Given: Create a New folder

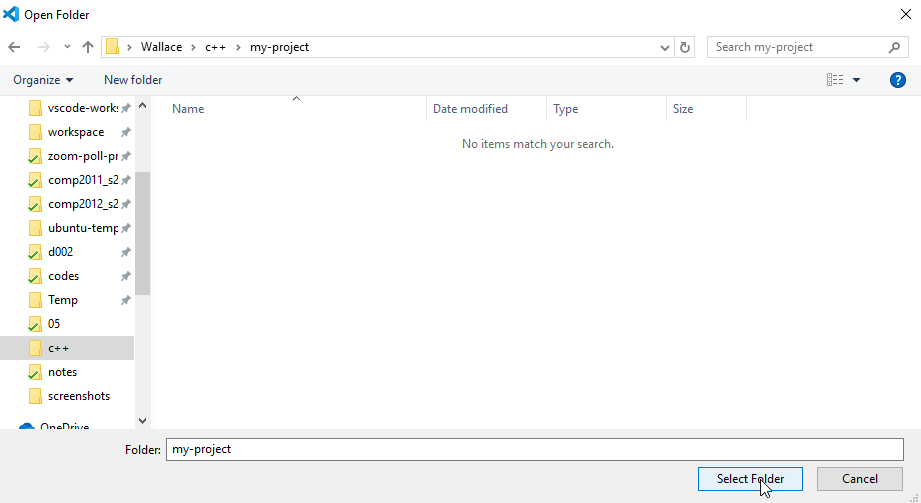Looking at the screenshot, I should click(133, 80).
